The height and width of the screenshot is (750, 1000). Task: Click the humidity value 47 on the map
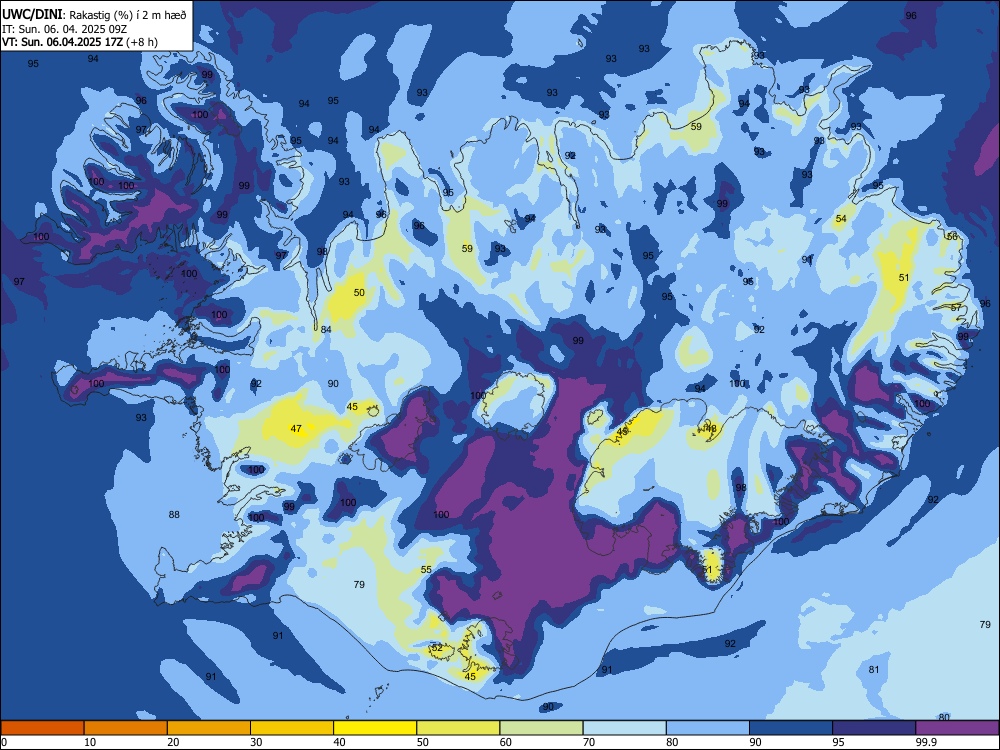tap(296, 429)
